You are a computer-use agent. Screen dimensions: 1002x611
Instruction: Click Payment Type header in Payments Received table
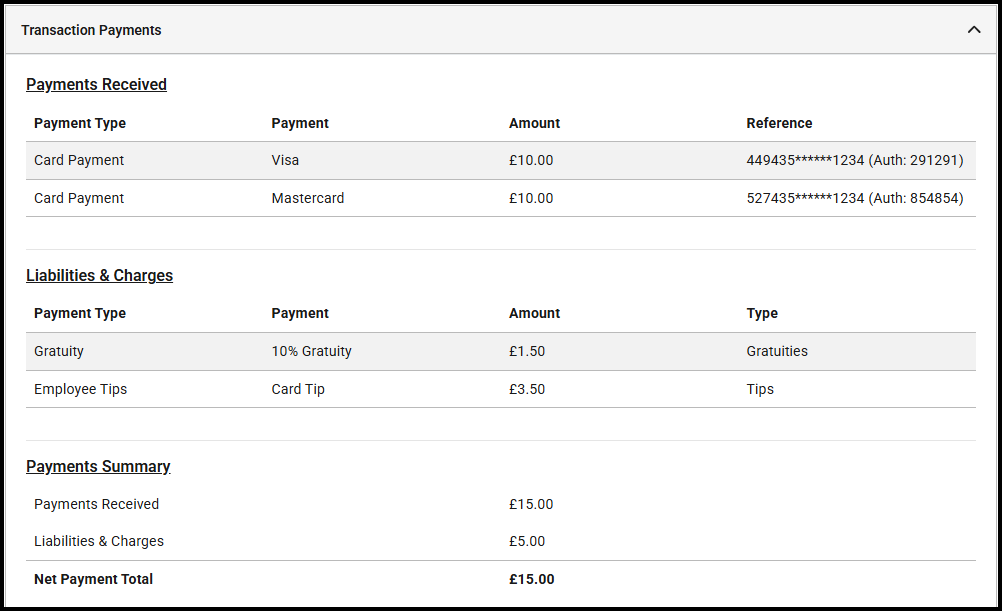coord(80,123)
